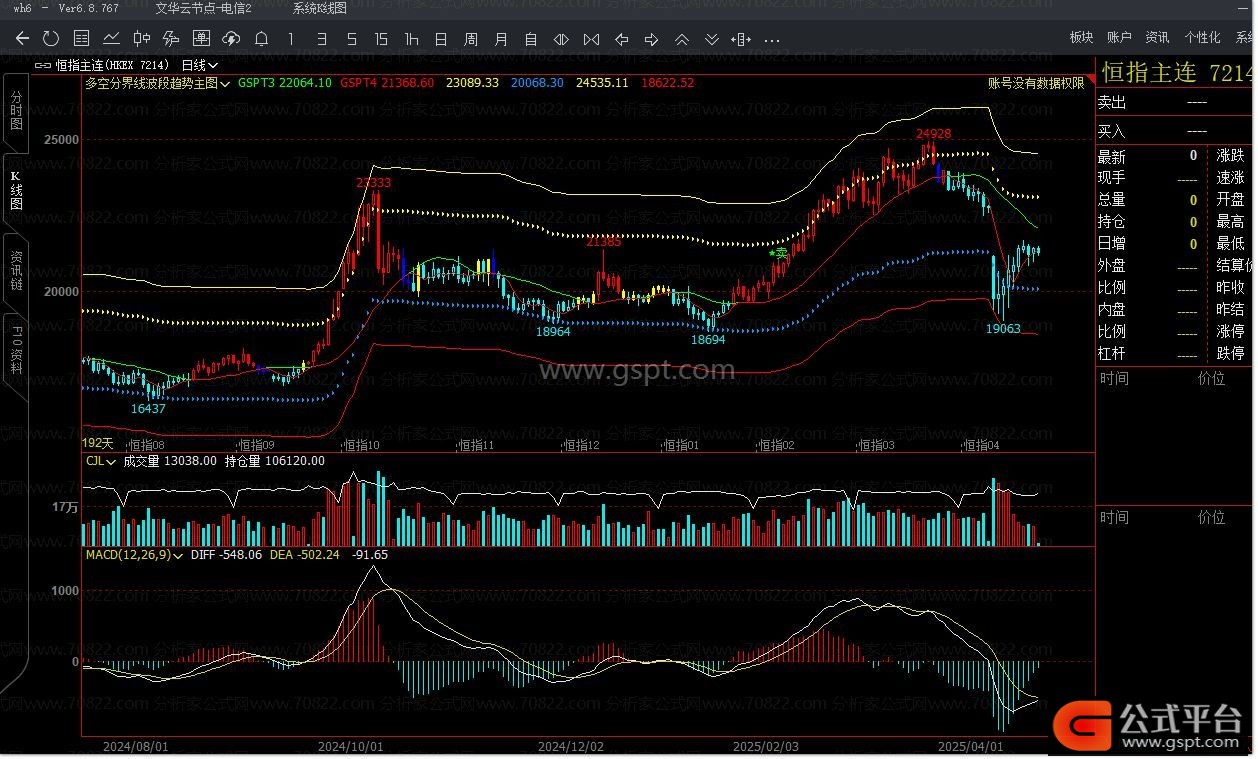Screen dimensions: 1258x759
Task: Click the 资讯 button in top bar
Action: 1157,37
